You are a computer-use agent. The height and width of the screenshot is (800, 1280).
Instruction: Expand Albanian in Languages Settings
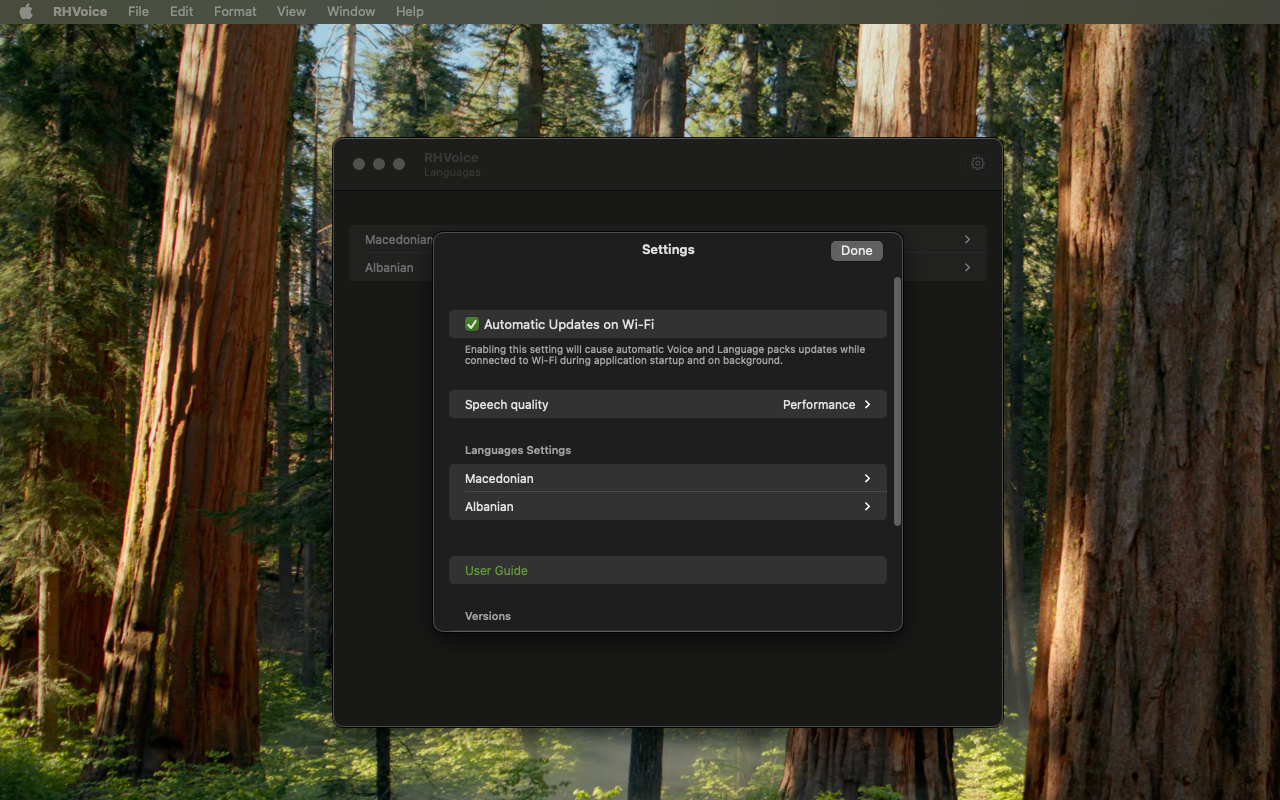point(668,506)
